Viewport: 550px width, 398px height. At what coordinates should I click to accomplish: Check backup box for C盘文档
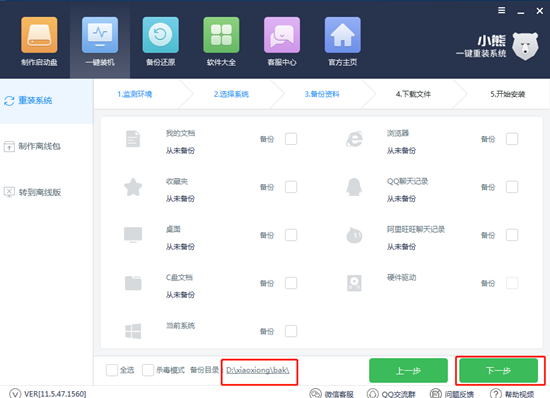pos(291,283)
